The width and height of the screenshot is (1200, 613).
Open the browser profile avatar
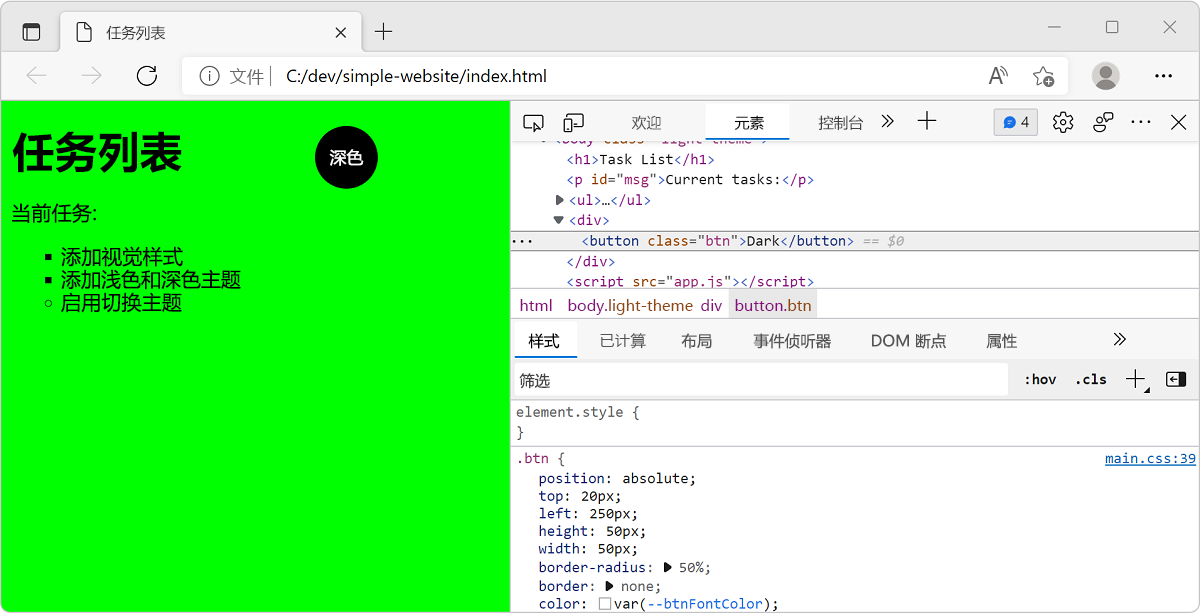(x=1106, y=76)
